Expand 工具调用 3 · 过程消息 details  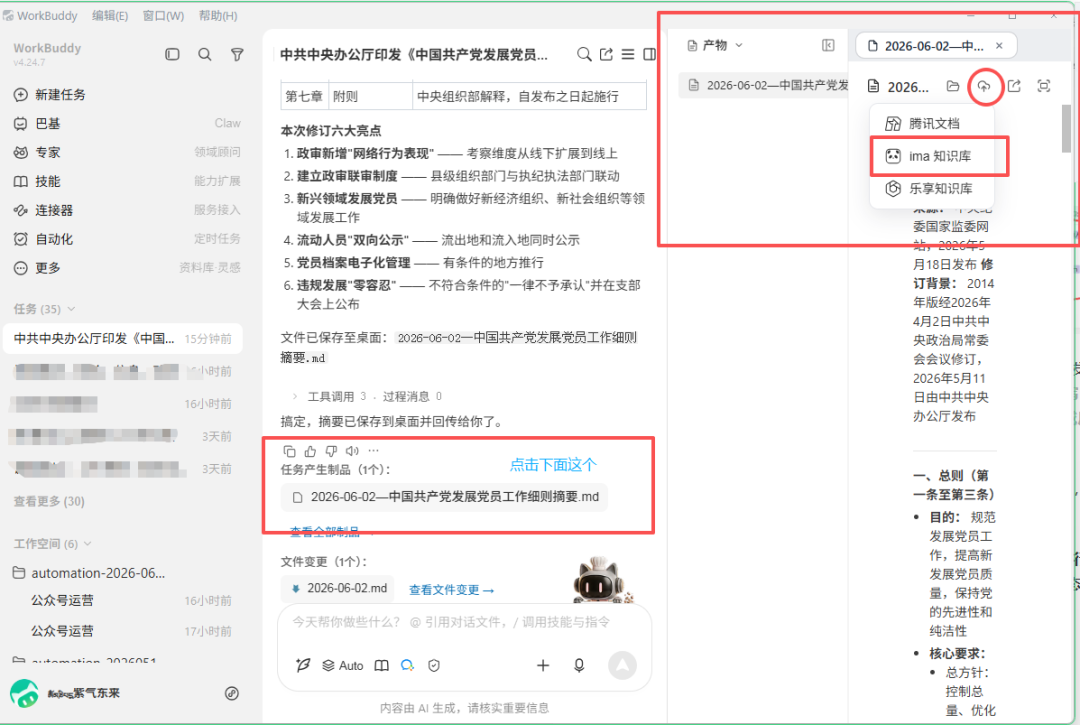(x=367, y=397)
